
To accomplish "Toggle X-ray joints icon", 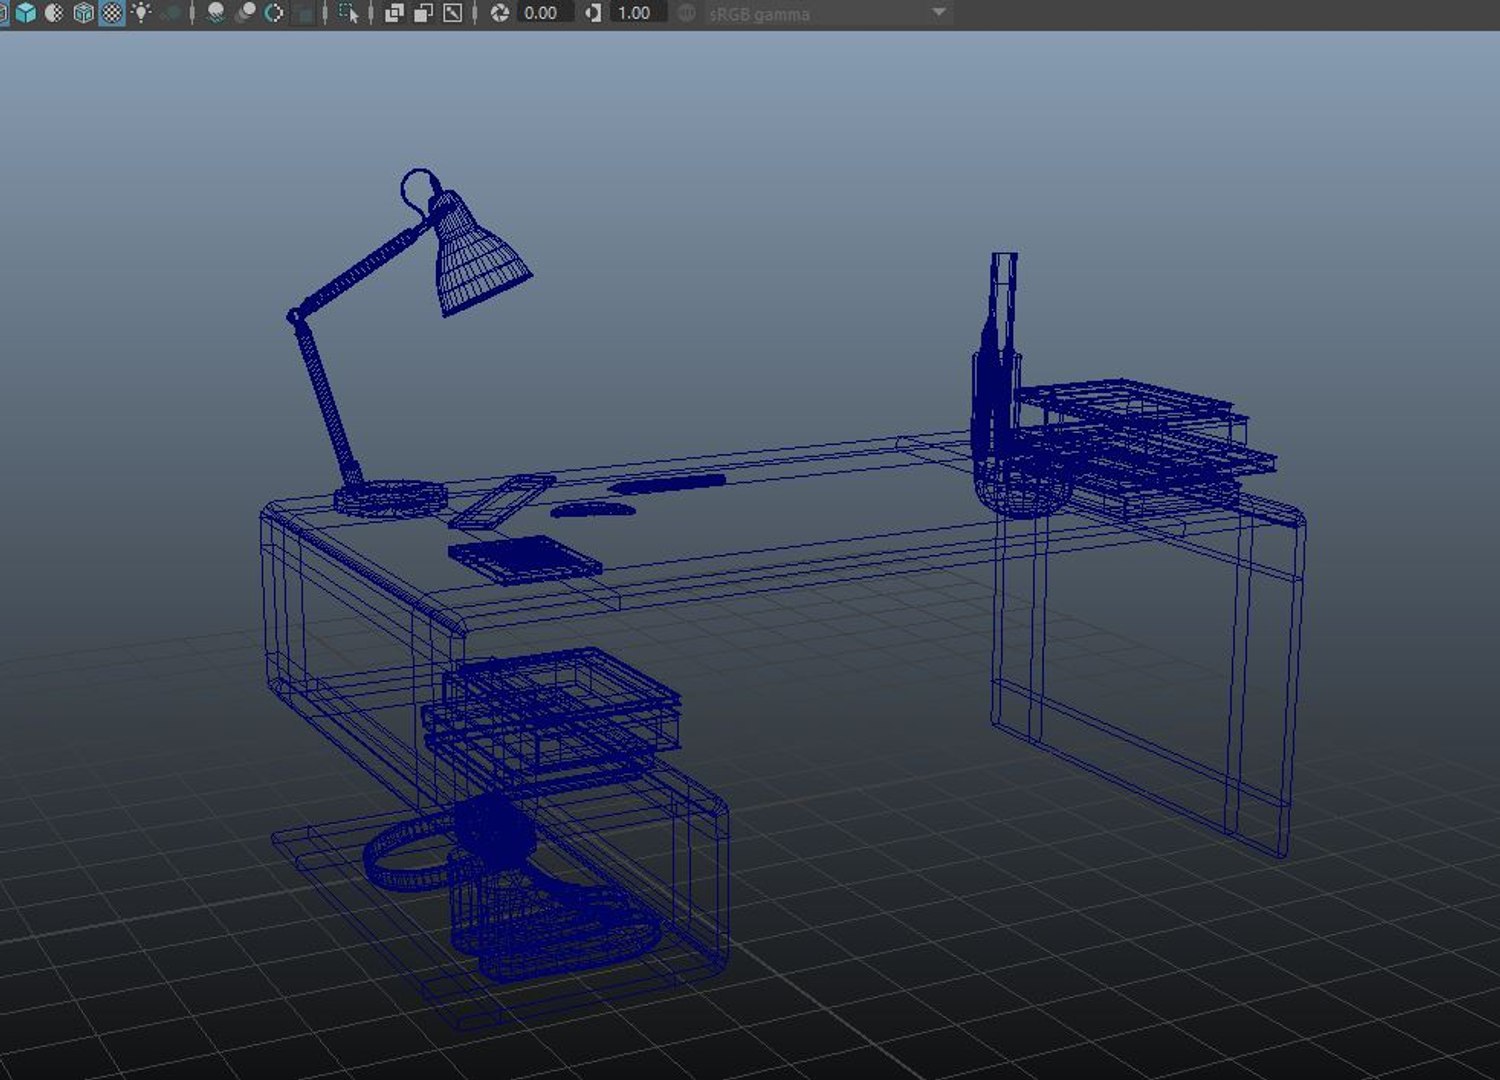I will pos(453,13).
